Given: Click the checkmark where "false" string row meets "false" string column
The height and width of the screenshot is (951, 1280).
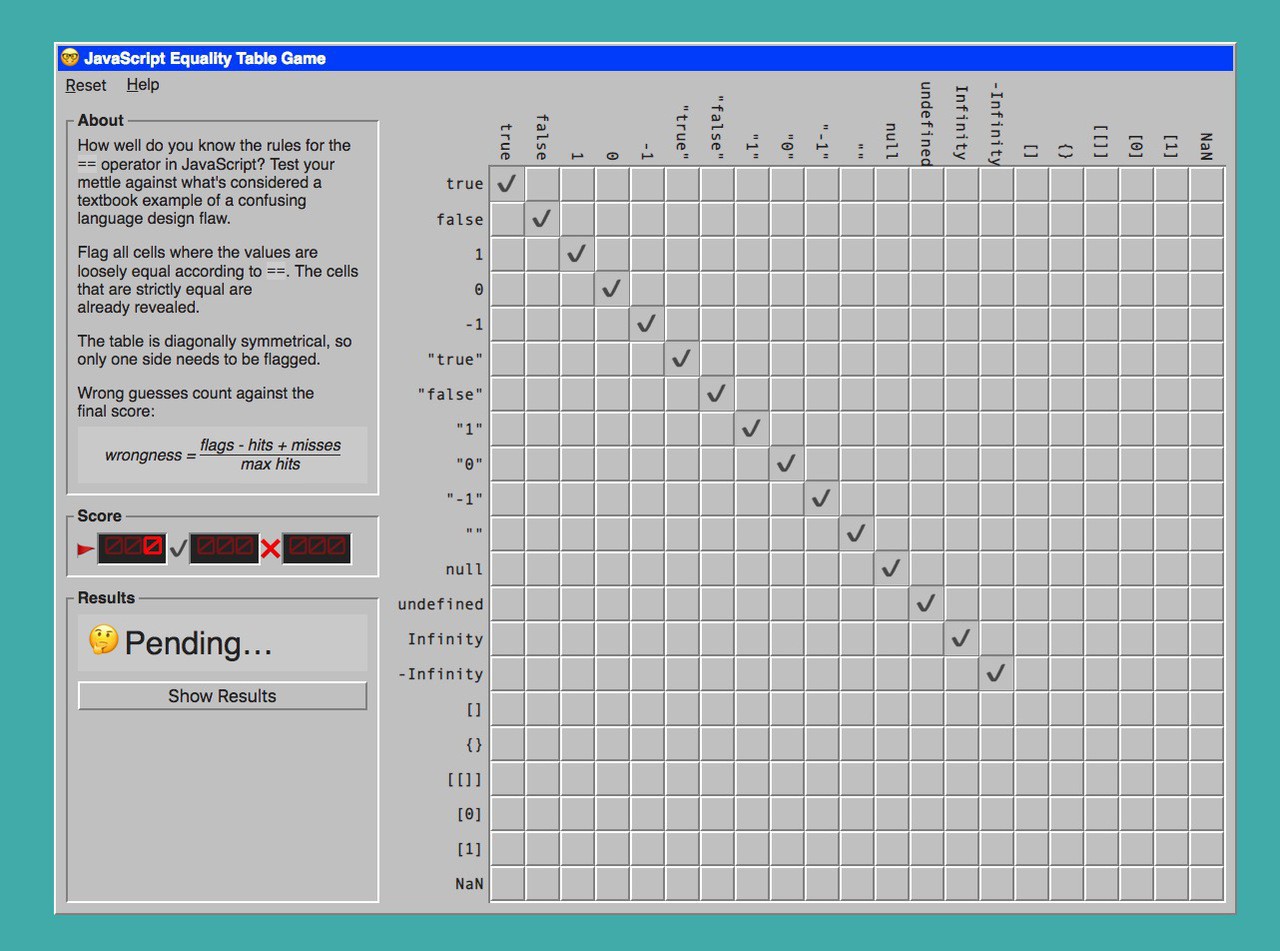Looking at the screenshot, I should 717,394.
